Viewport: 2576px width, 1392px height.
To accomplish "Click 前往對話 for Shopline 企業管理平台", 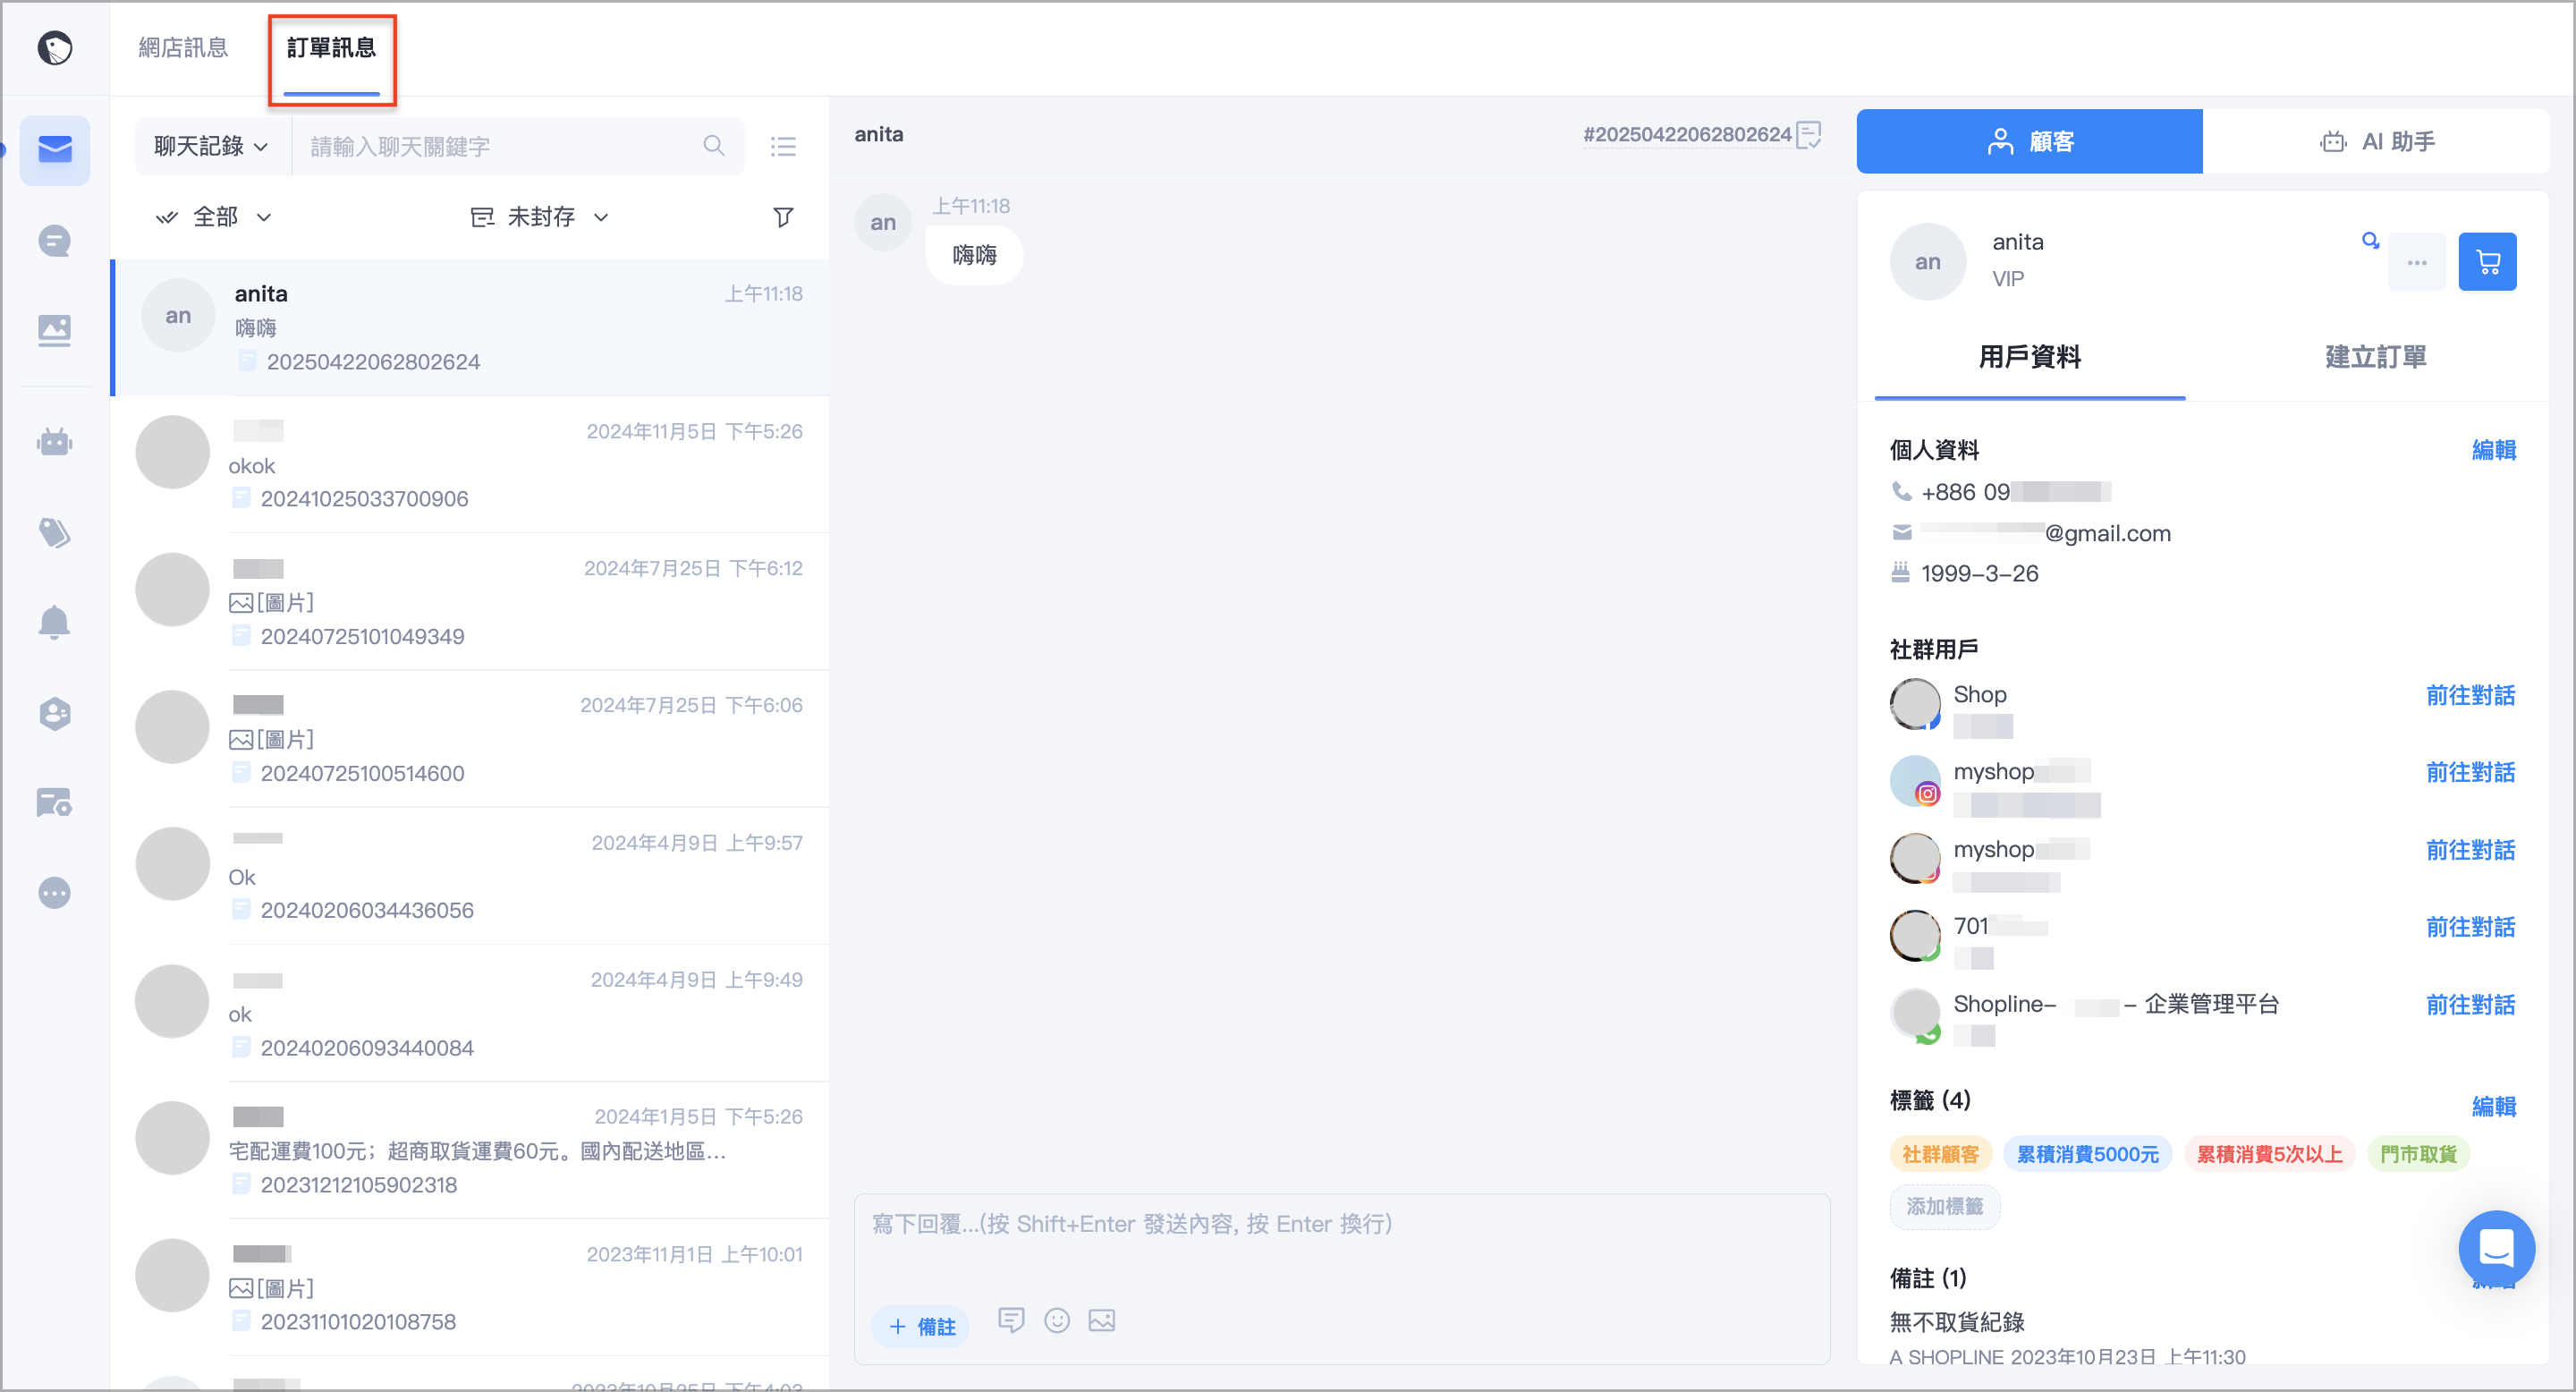I will pos(2470,1005).
